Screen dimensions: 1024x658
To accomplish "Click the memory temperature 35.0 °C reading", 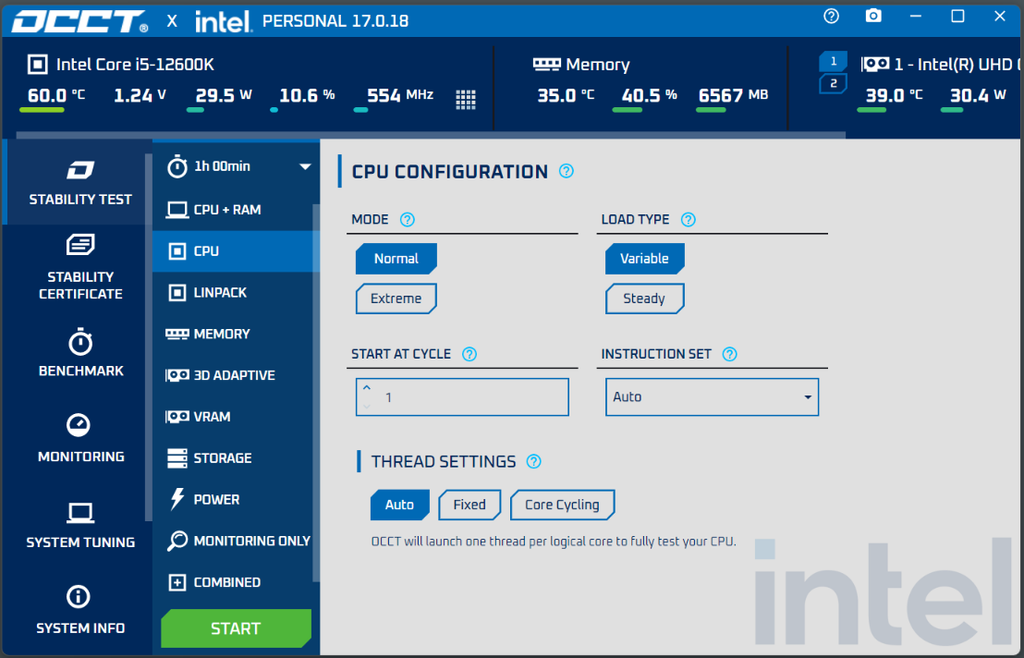I will pyautogui.click(x=566, y=96).
